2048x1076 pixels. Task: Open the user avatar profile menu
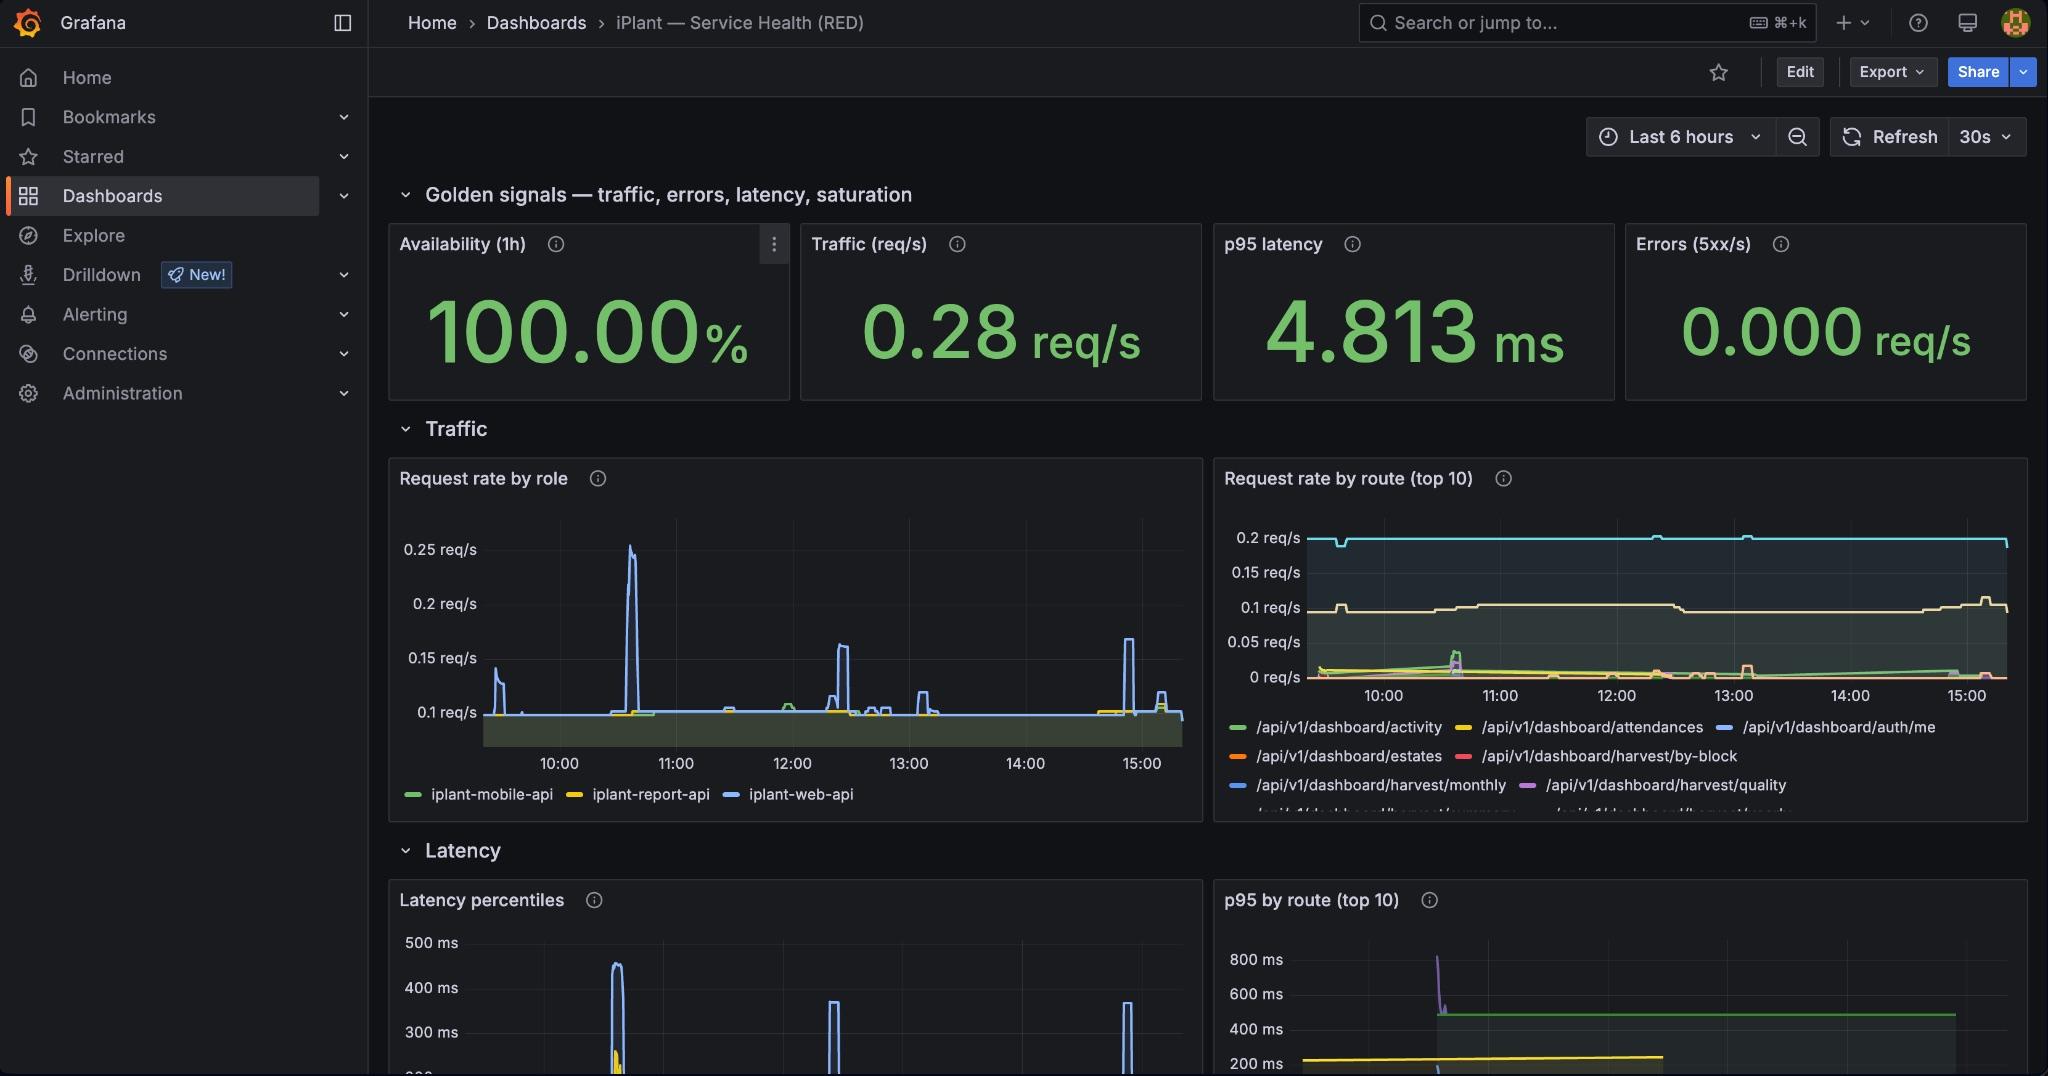pos(2015,23)
